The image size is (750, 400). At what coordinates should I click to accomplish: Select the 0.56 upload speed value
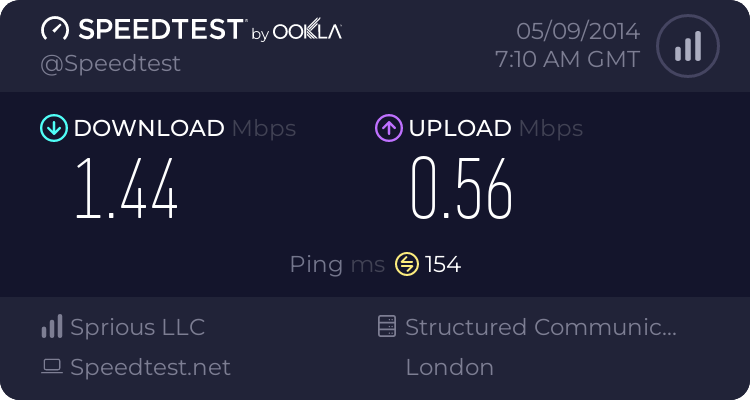point(462,190)
